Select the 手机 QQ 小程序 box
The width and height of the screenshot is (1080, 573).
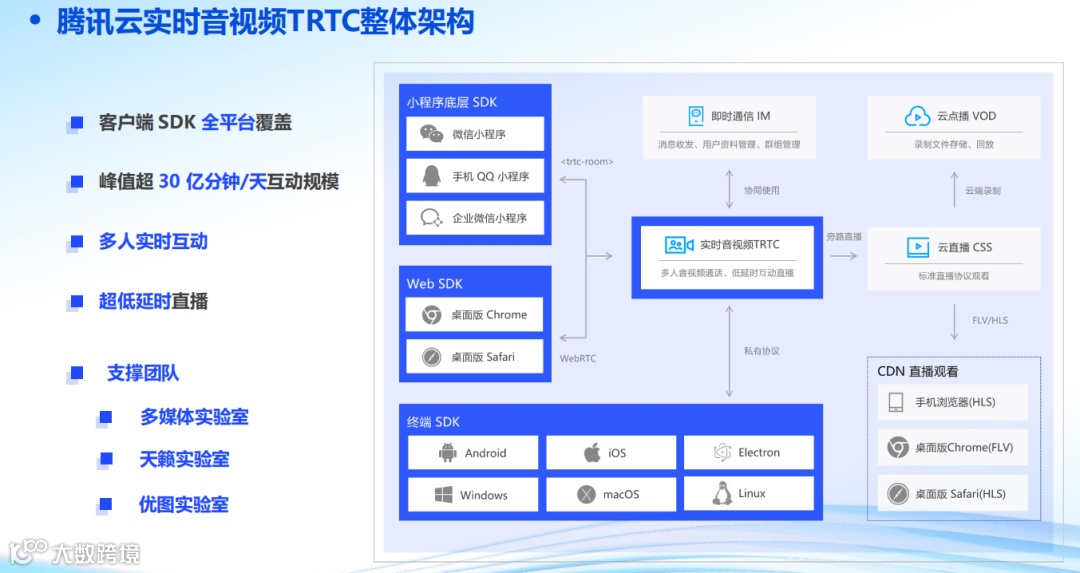[475, 176]
